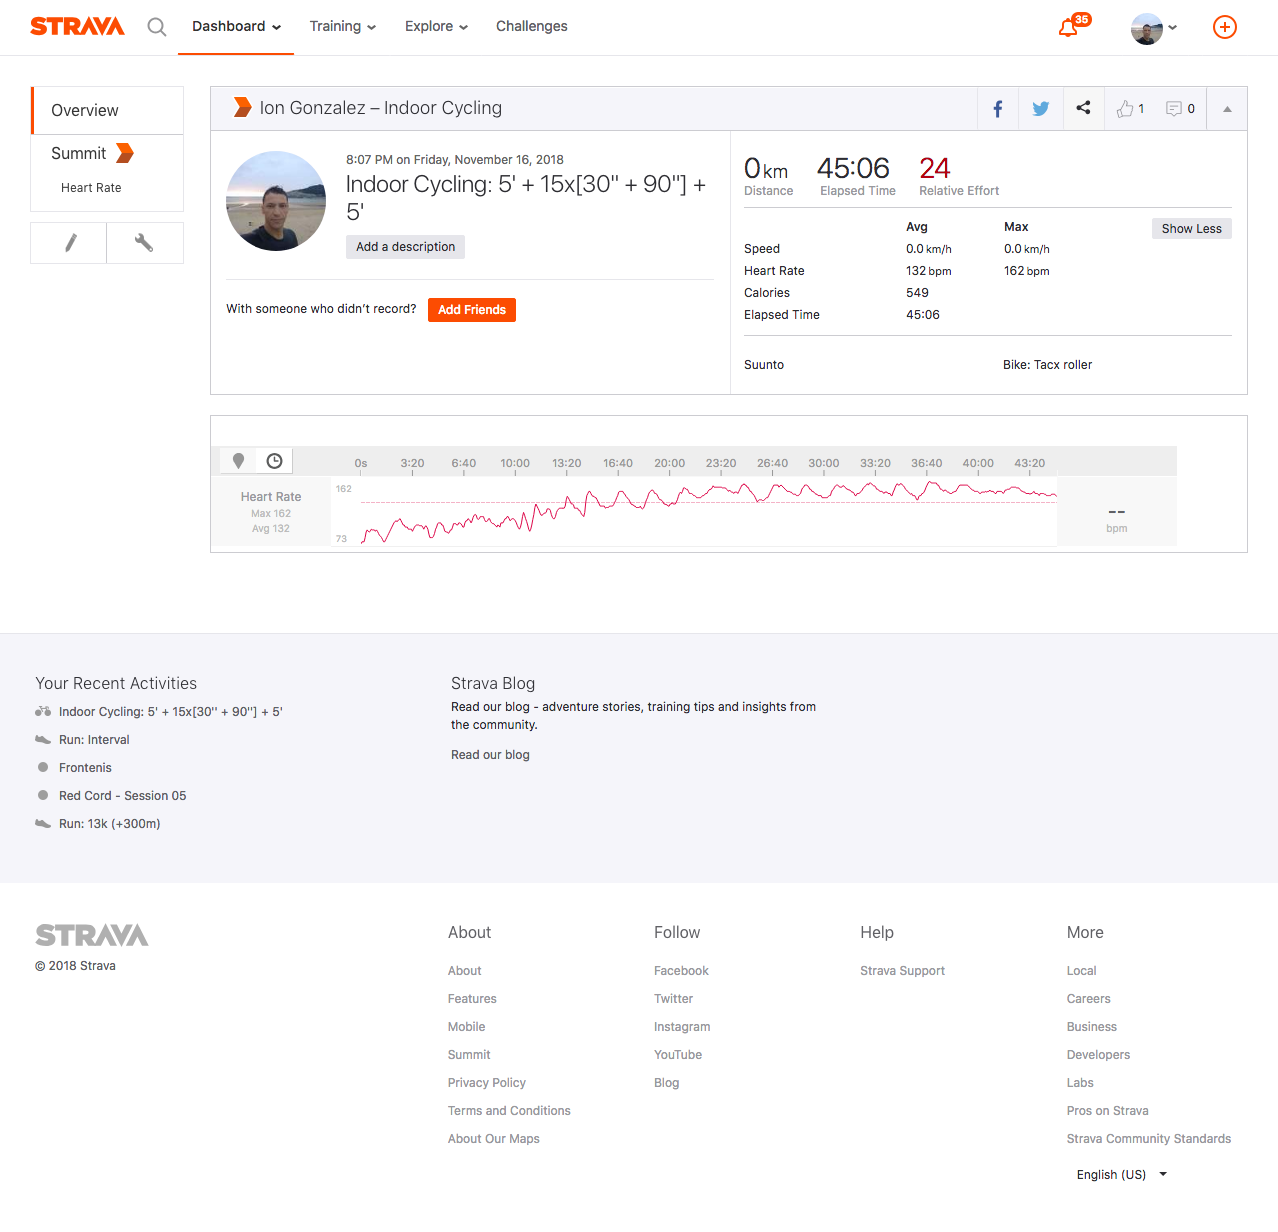Open Terms and Conditions footer link
Viewport: 1278px width, 1232px height.
pos(509,1111)
